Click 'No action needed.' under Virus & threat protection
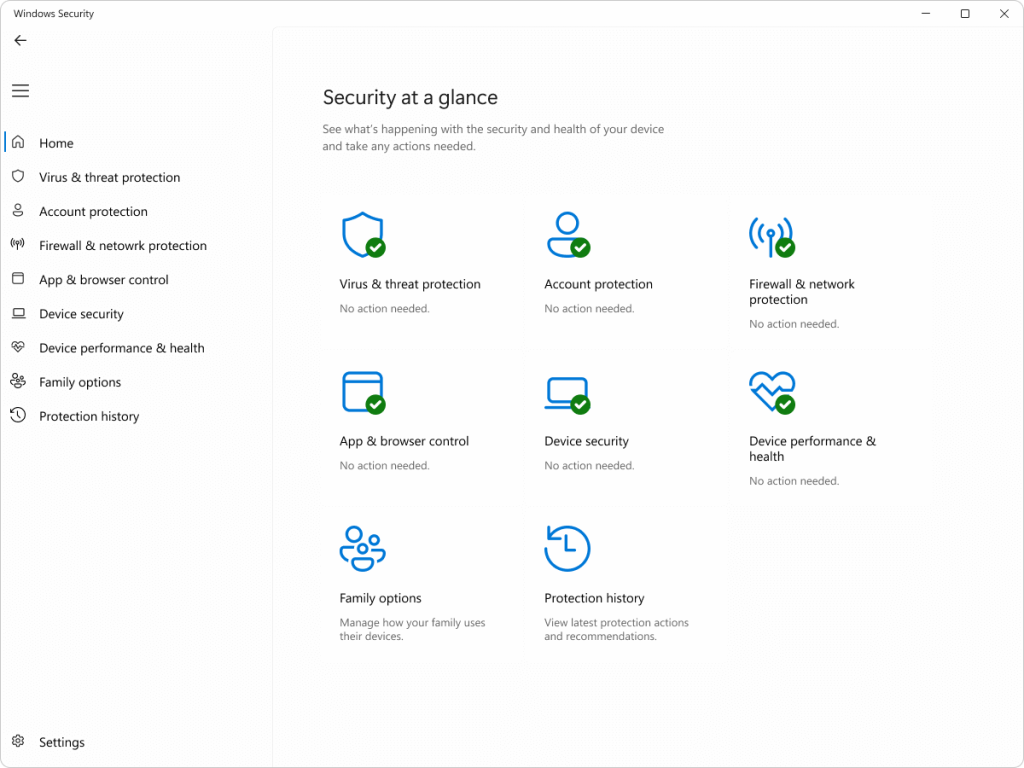 pos(385,308)
